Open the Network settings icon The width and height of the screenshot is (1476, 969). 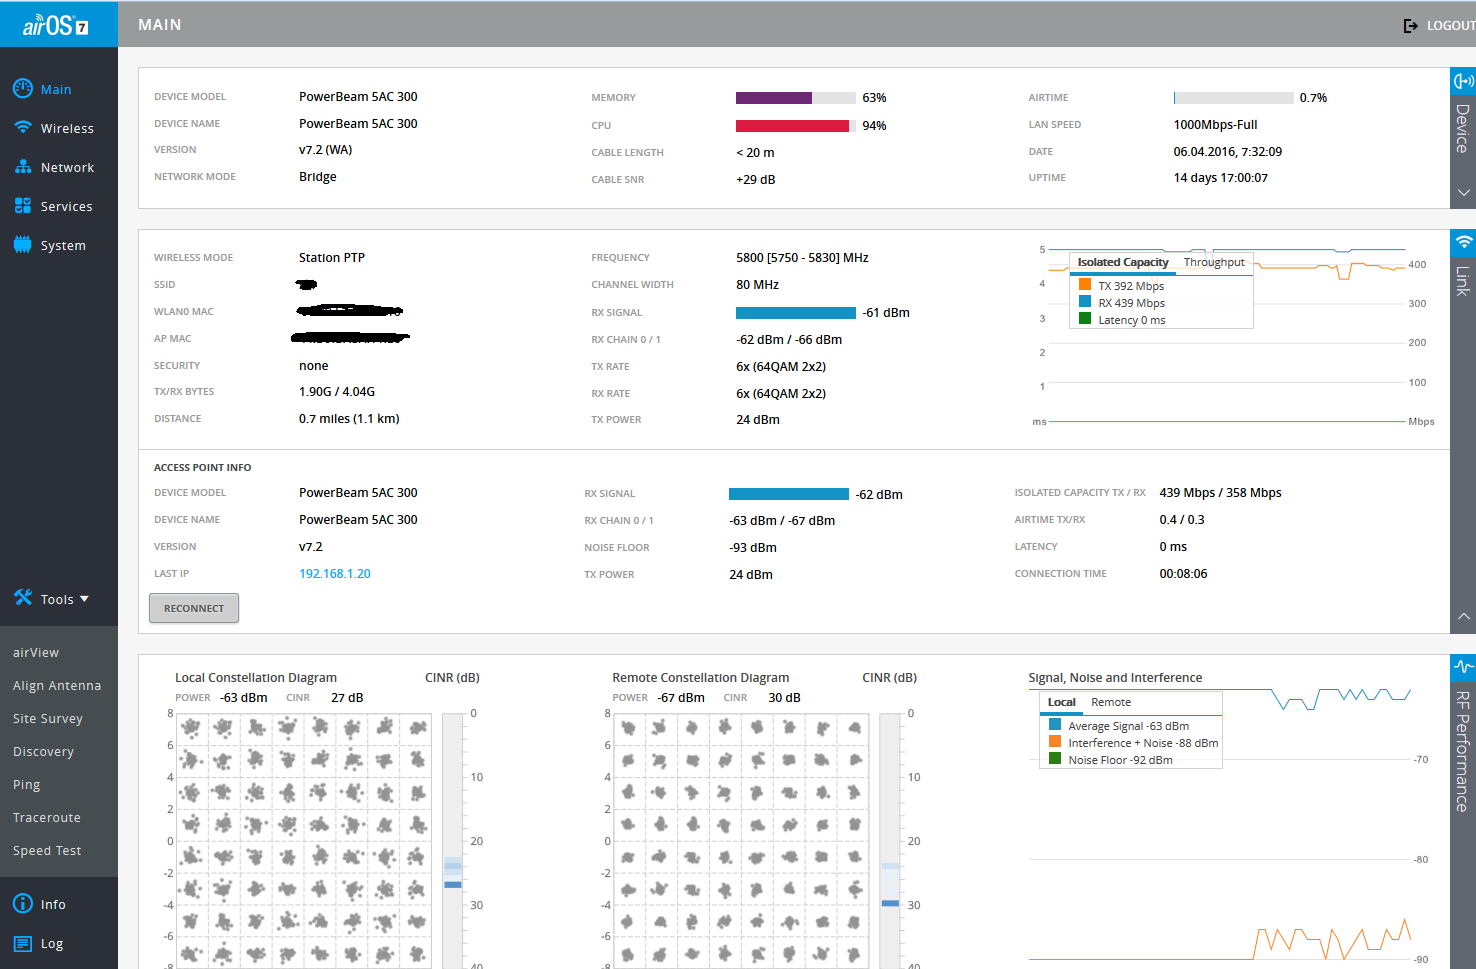23,167
